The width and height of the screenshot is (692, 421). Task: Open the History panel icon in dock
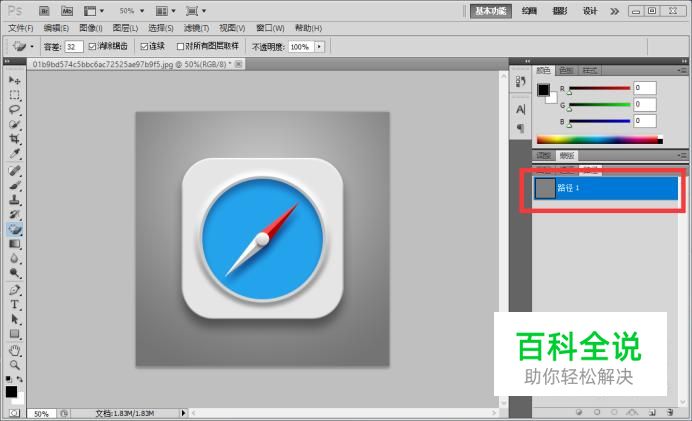coord(520,82)
